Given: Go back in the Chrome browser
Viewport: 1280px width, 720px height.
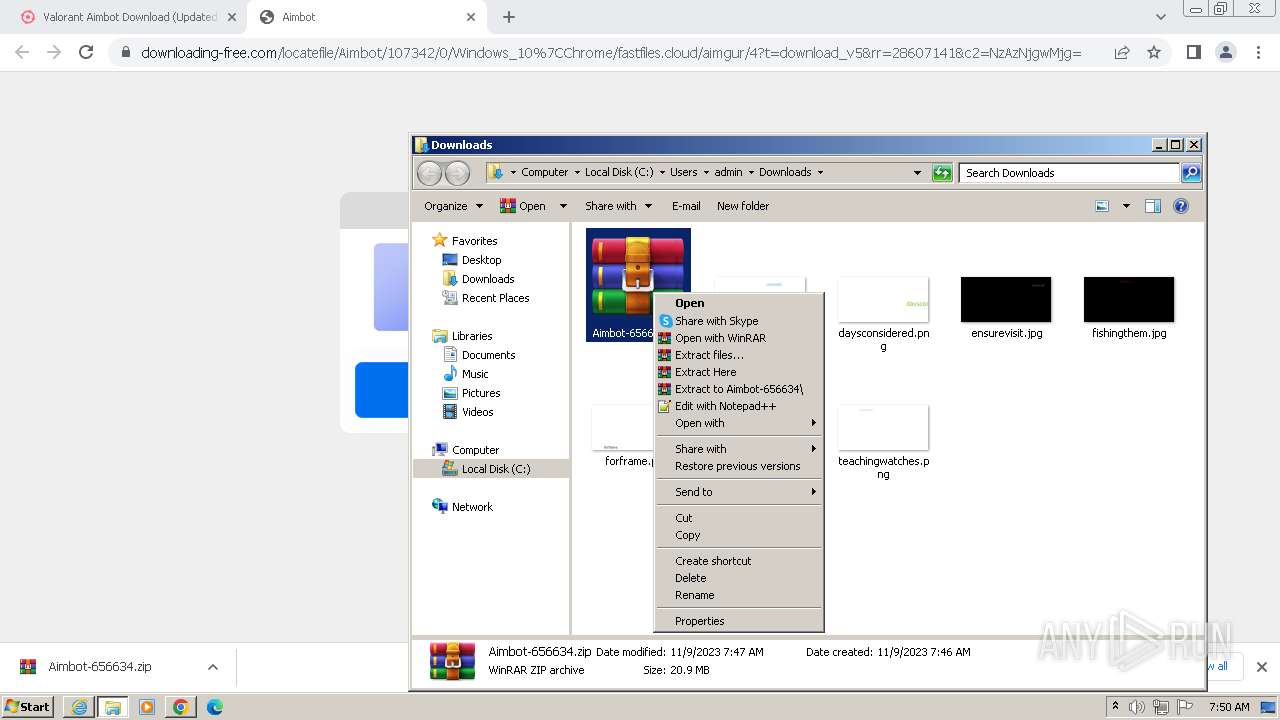Looking at the screenshot, I should tap(22, 52).
